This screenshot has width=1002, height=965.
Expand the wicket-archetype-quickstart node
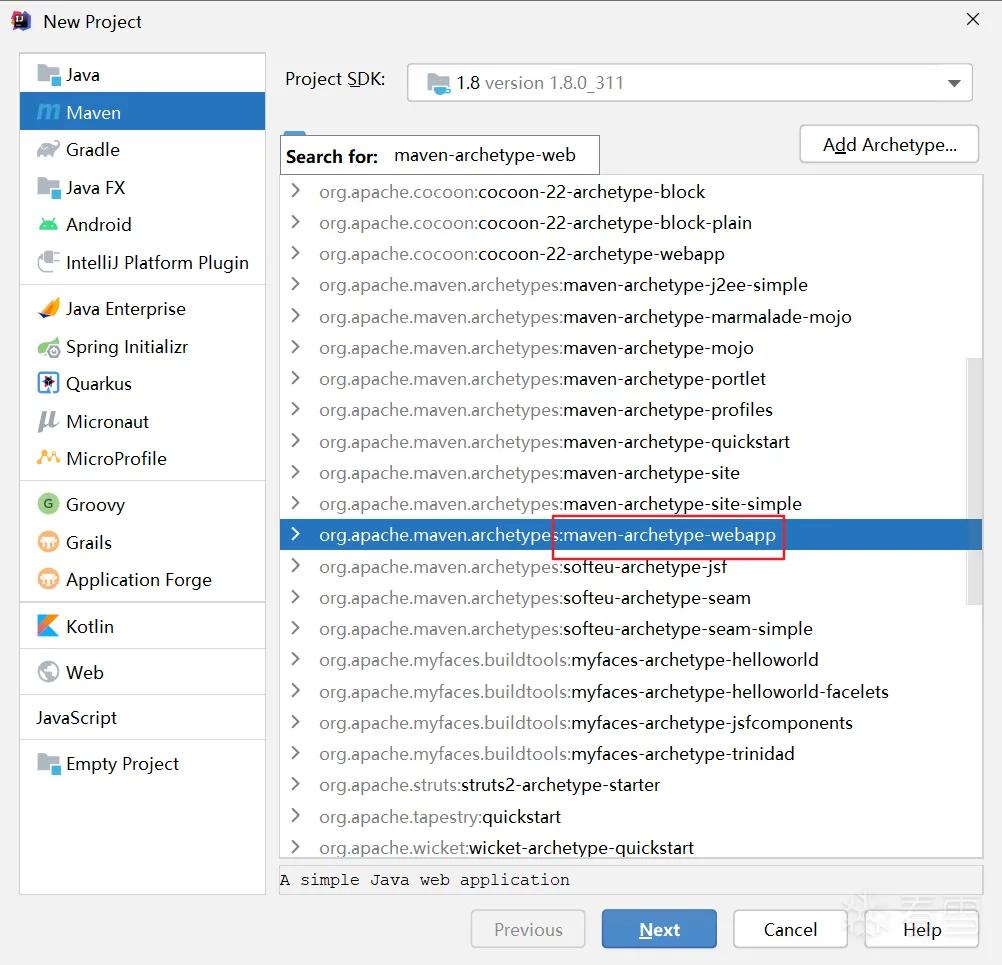point(295,847)
